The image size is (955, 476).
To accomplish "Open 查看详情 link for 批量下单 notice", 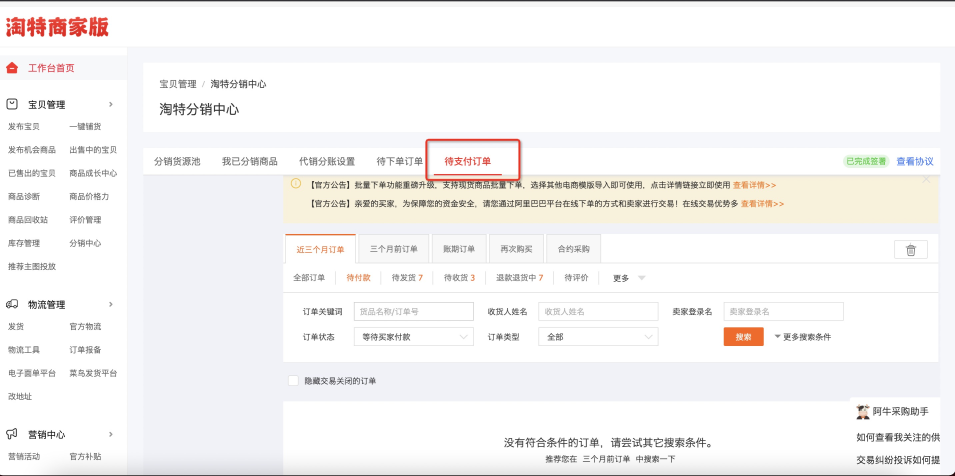I will coord(754,184).
